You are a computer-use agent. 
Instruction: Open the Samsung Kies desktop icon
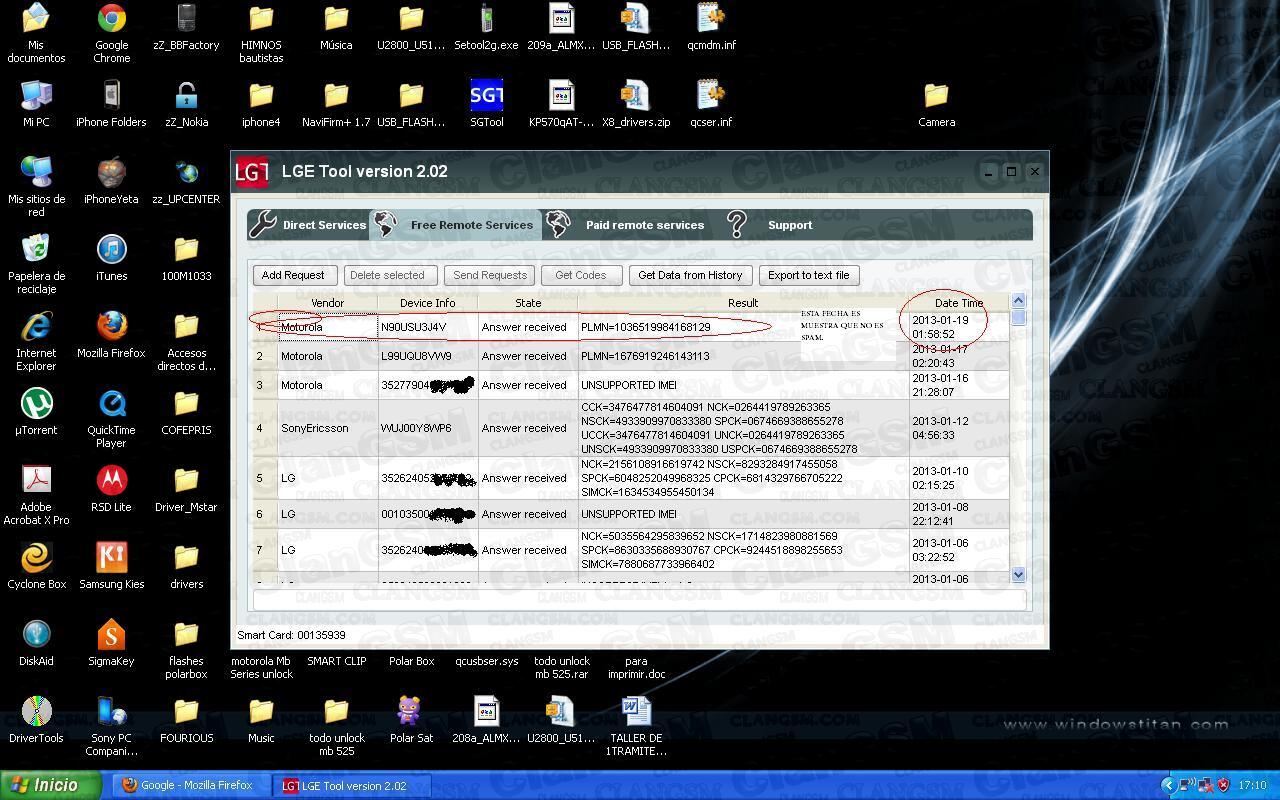111,566
